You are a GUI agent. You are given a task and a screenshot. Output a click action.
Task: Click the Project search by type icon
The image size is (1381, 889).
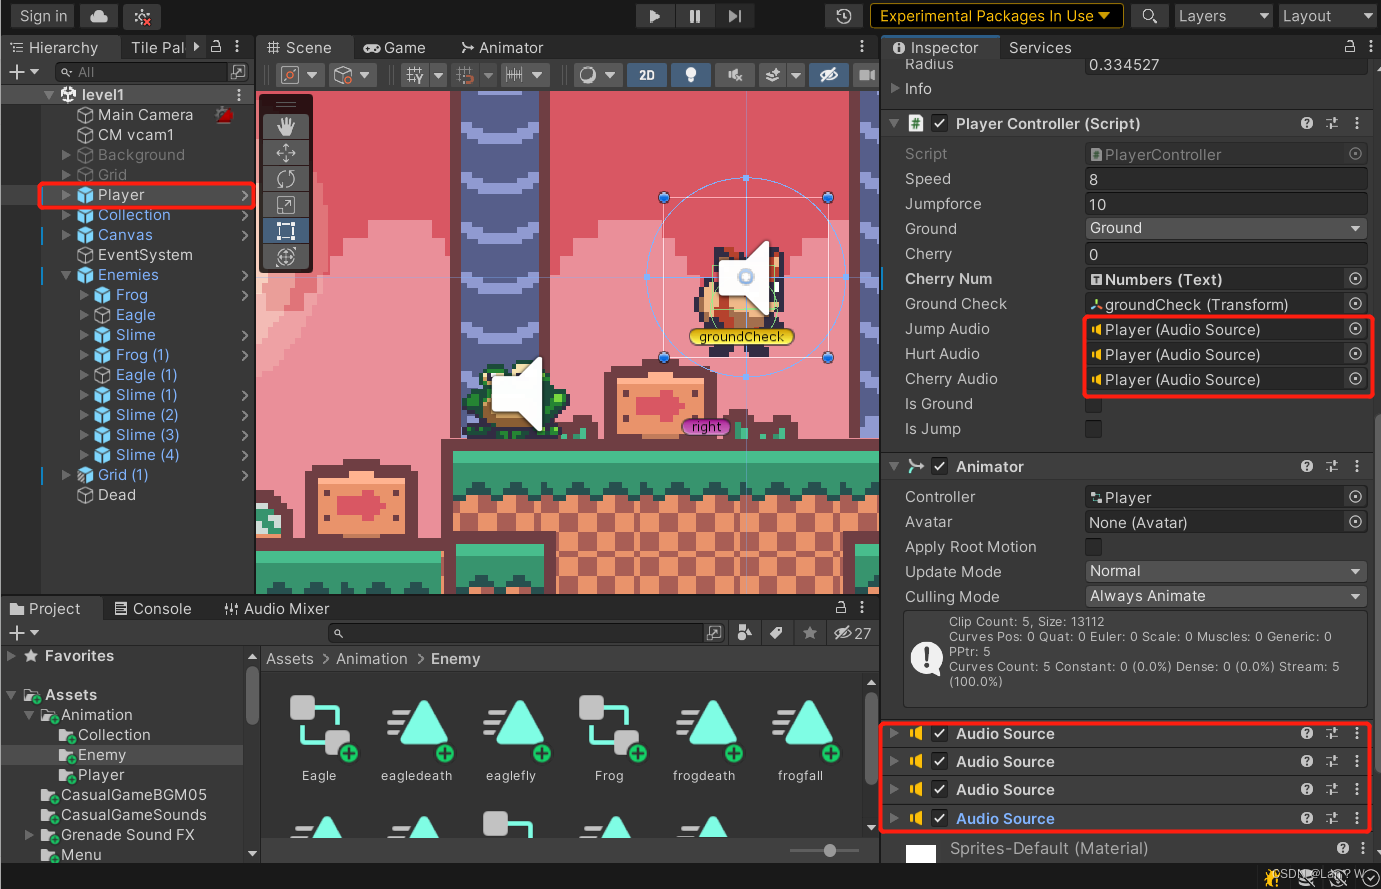[x=744, y=633]
